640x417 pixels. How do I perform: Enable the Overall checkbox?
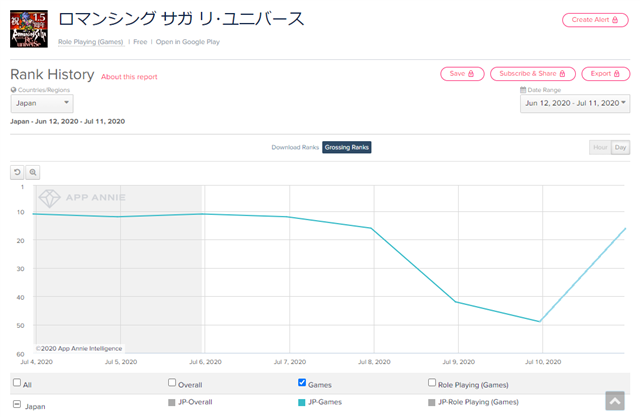(x=172, y=383)
